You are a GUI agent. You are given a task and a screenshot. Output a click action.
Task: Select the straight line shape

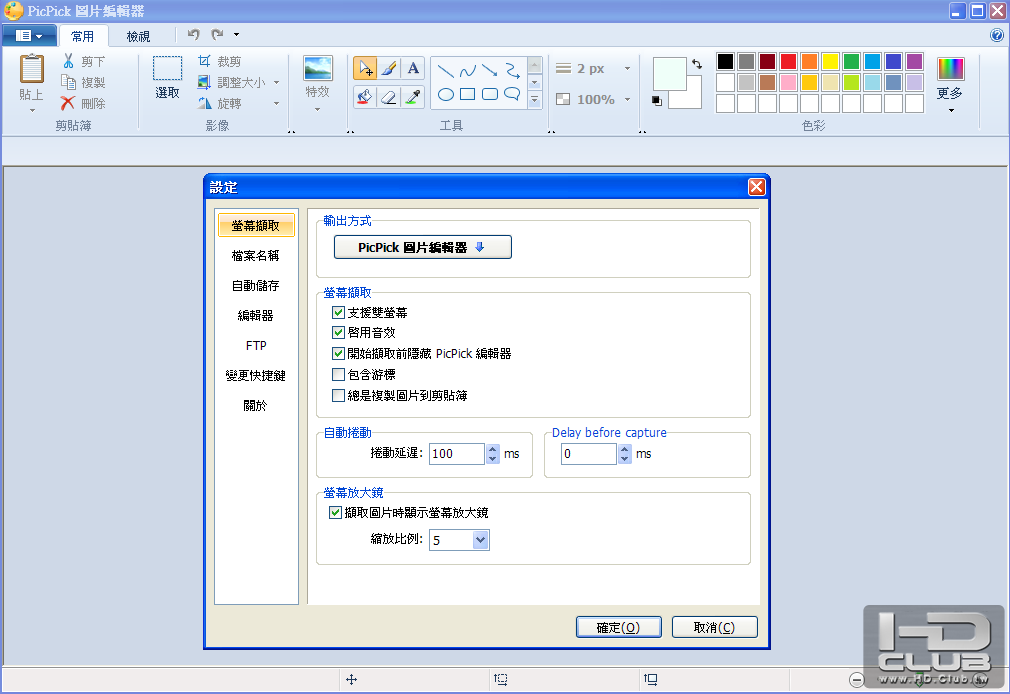[446, 70]
